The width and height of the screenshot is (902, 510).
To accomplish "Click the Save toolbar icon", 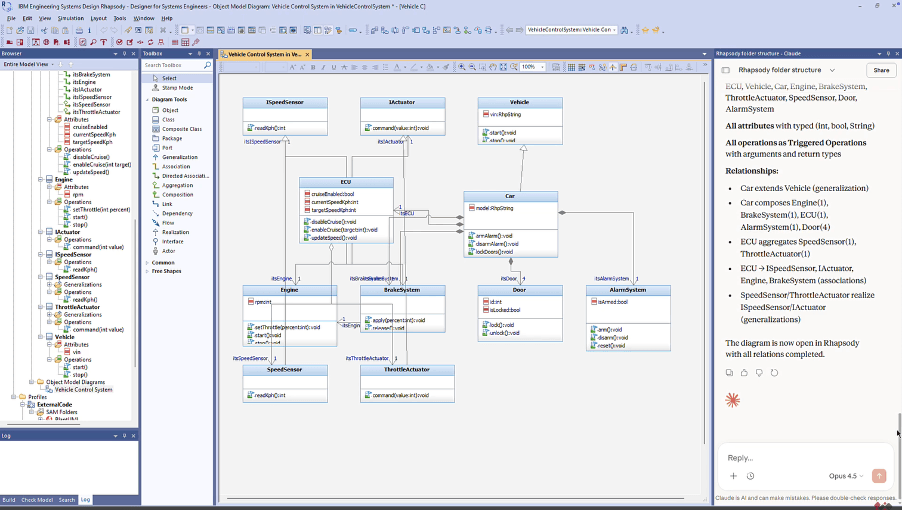I will coord(30,30).
